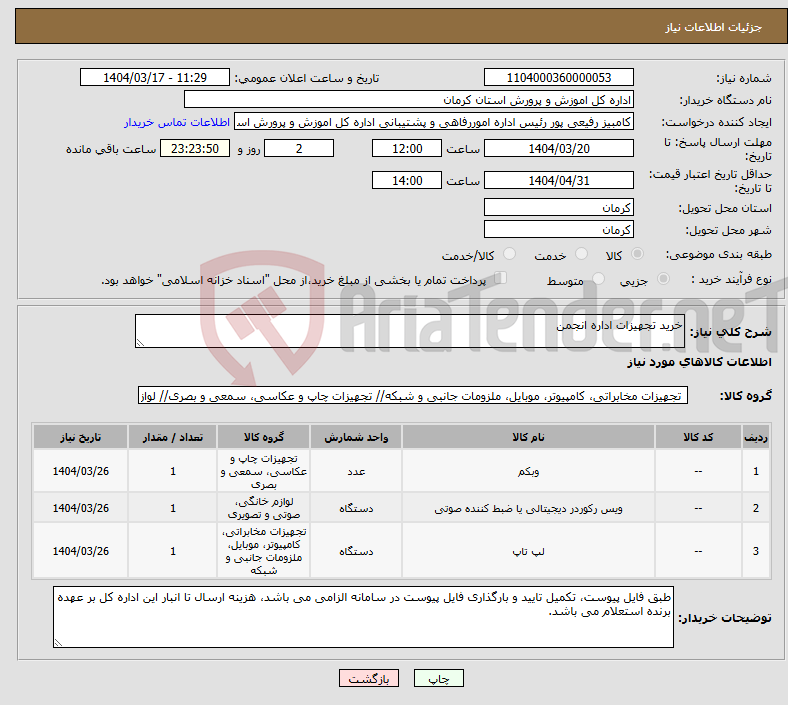Click the buyer organization name field

(x=409, y=99)
